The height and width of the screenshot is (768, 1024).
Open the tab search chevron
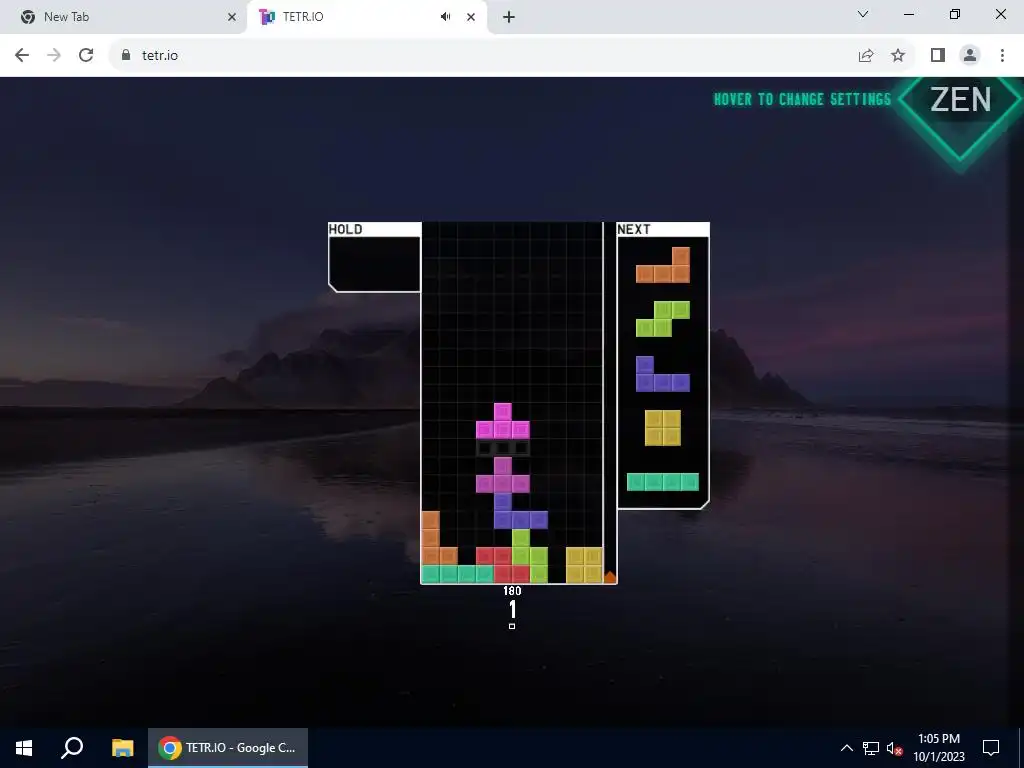click(863, 14)
